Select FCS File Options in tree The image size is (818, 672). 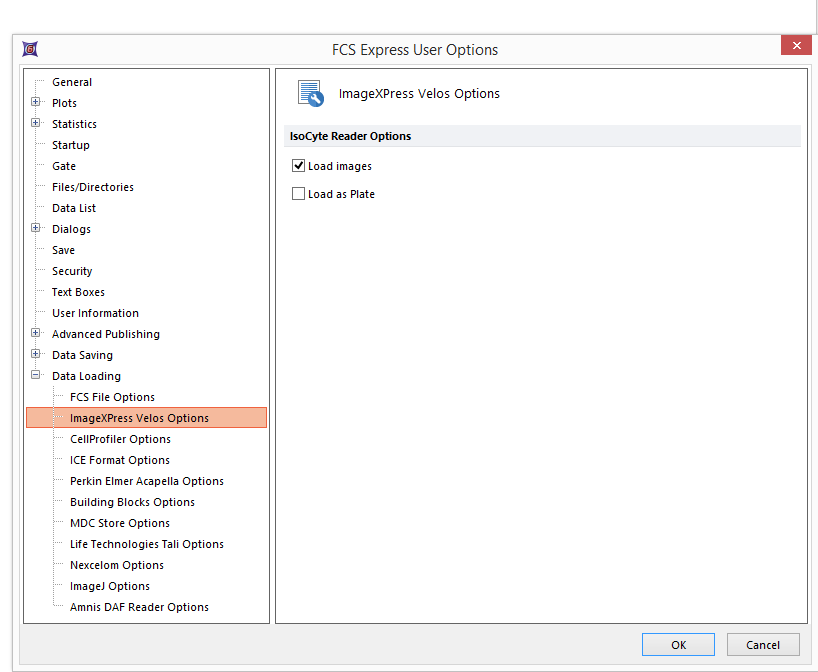pos(112,397)
